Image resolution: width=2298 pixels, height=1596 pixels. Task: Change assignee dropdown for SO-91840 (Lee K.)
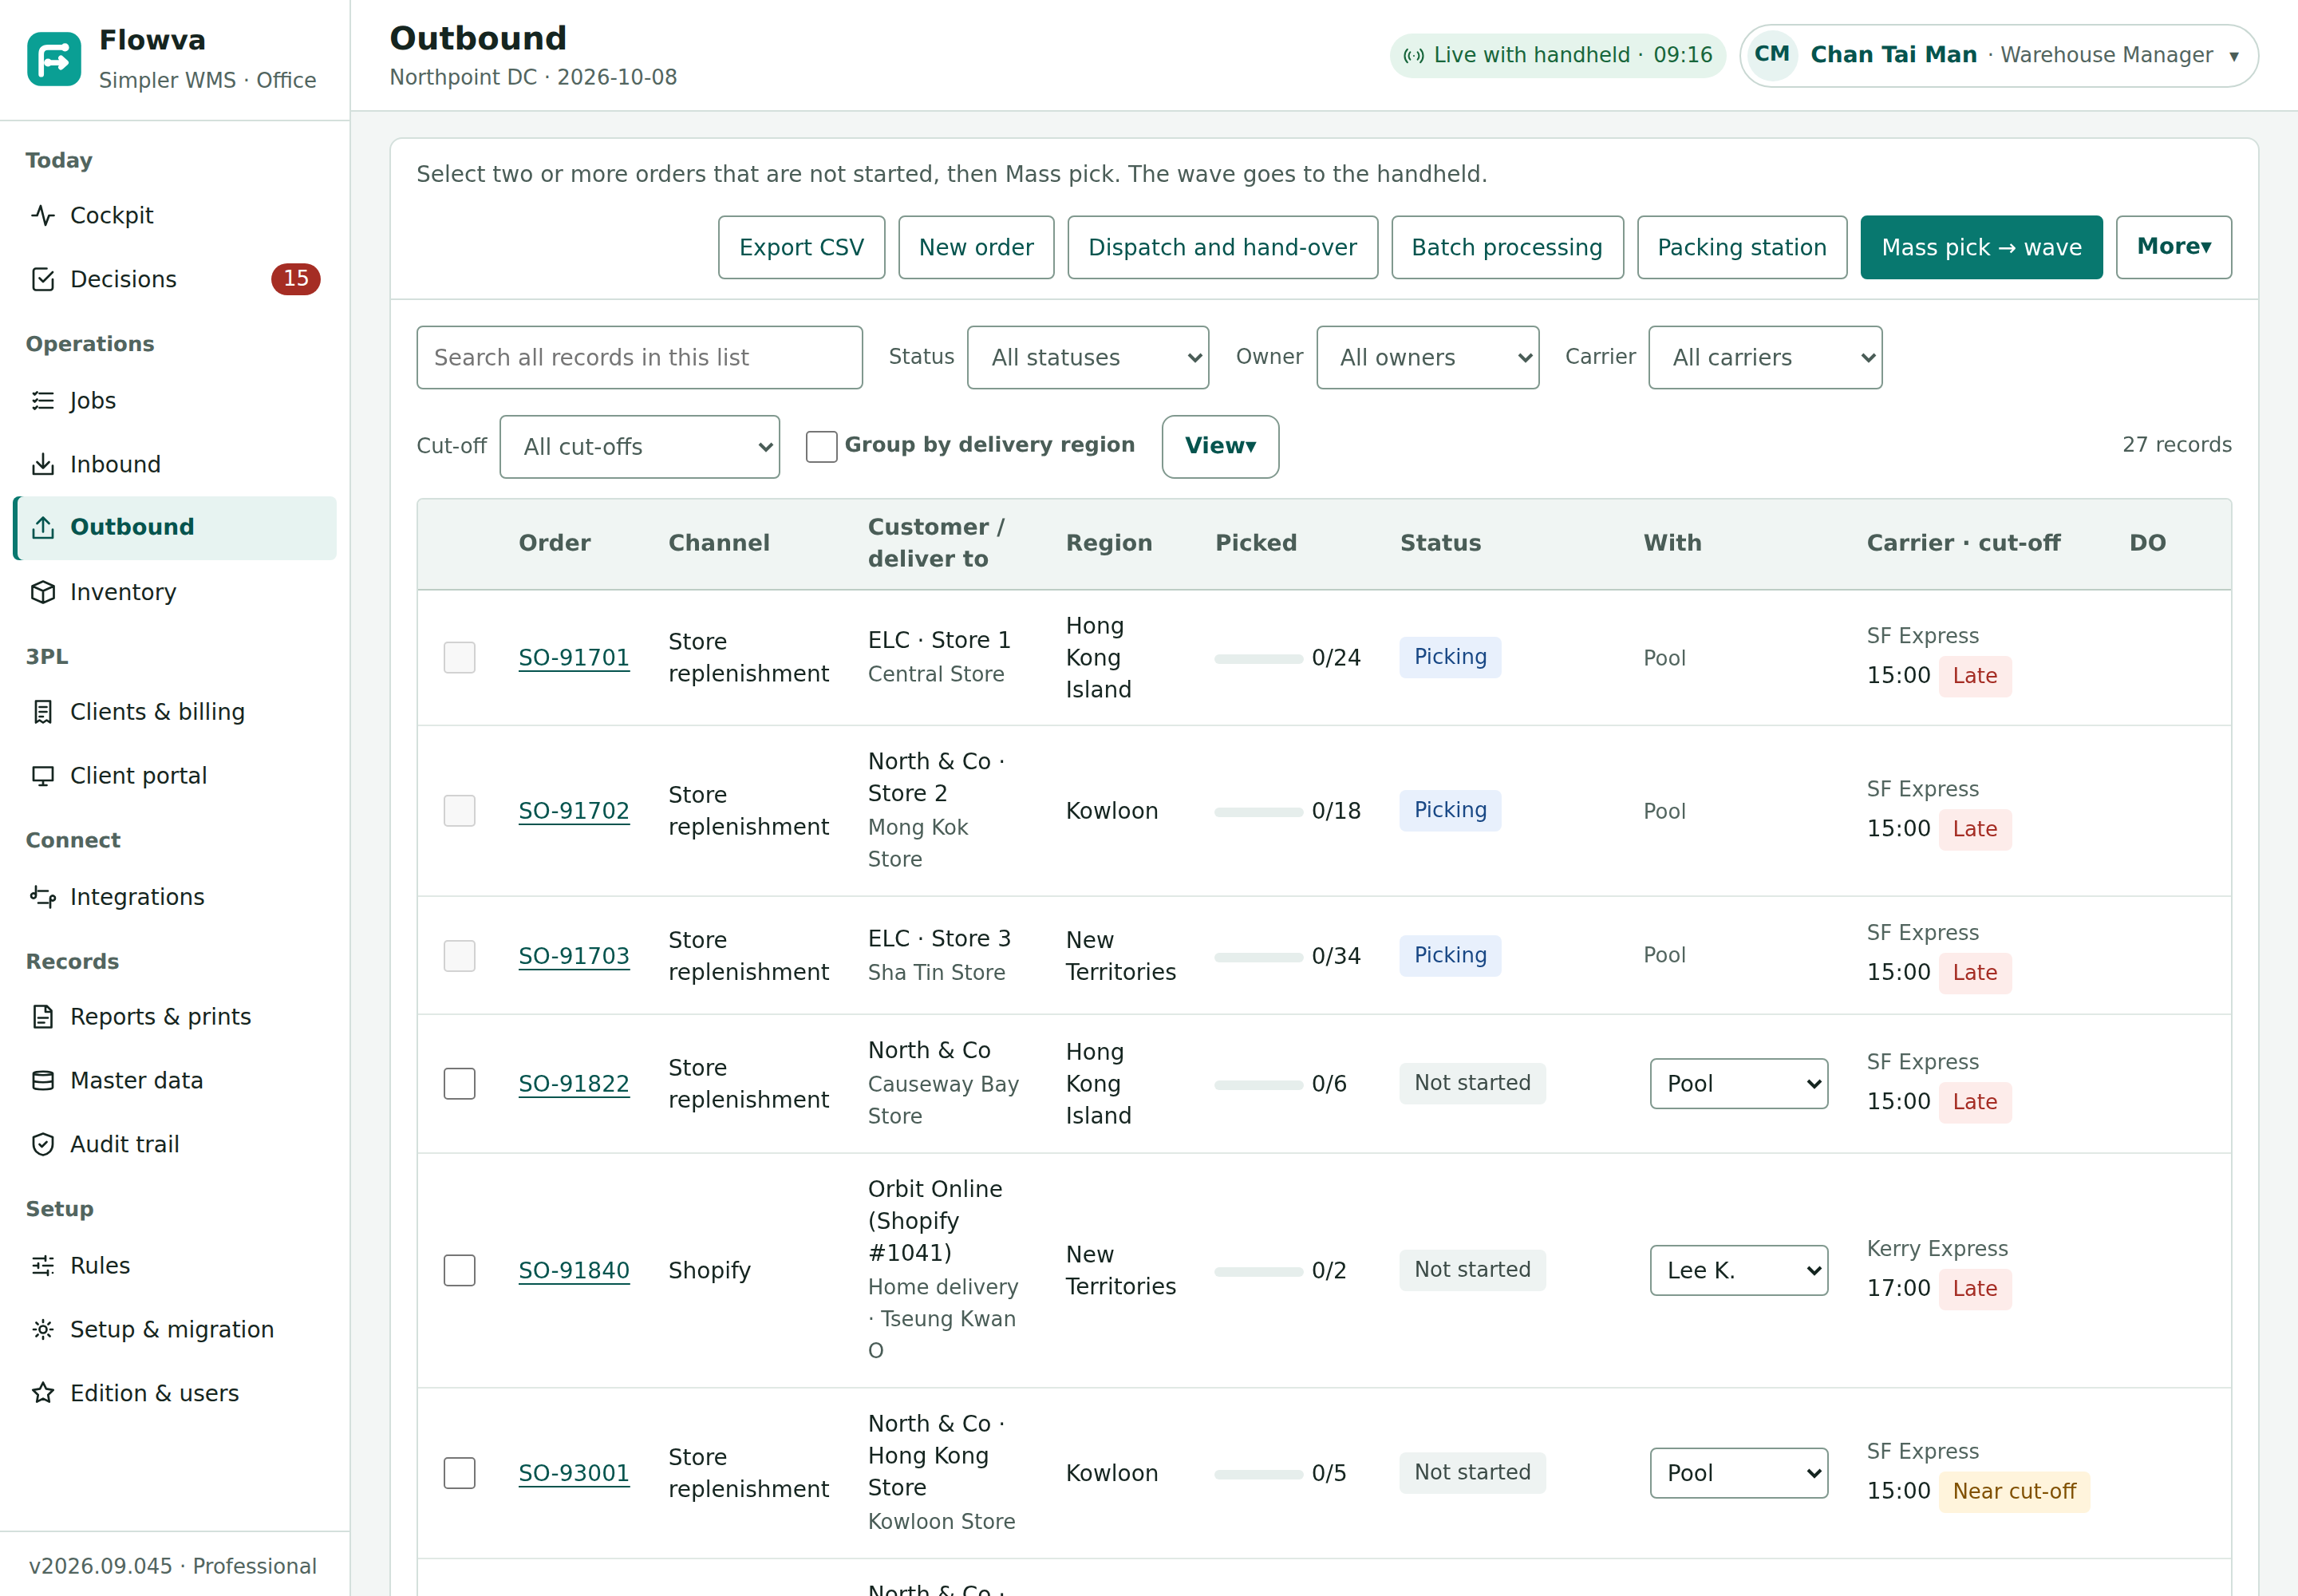[x=1738, y=1270]
